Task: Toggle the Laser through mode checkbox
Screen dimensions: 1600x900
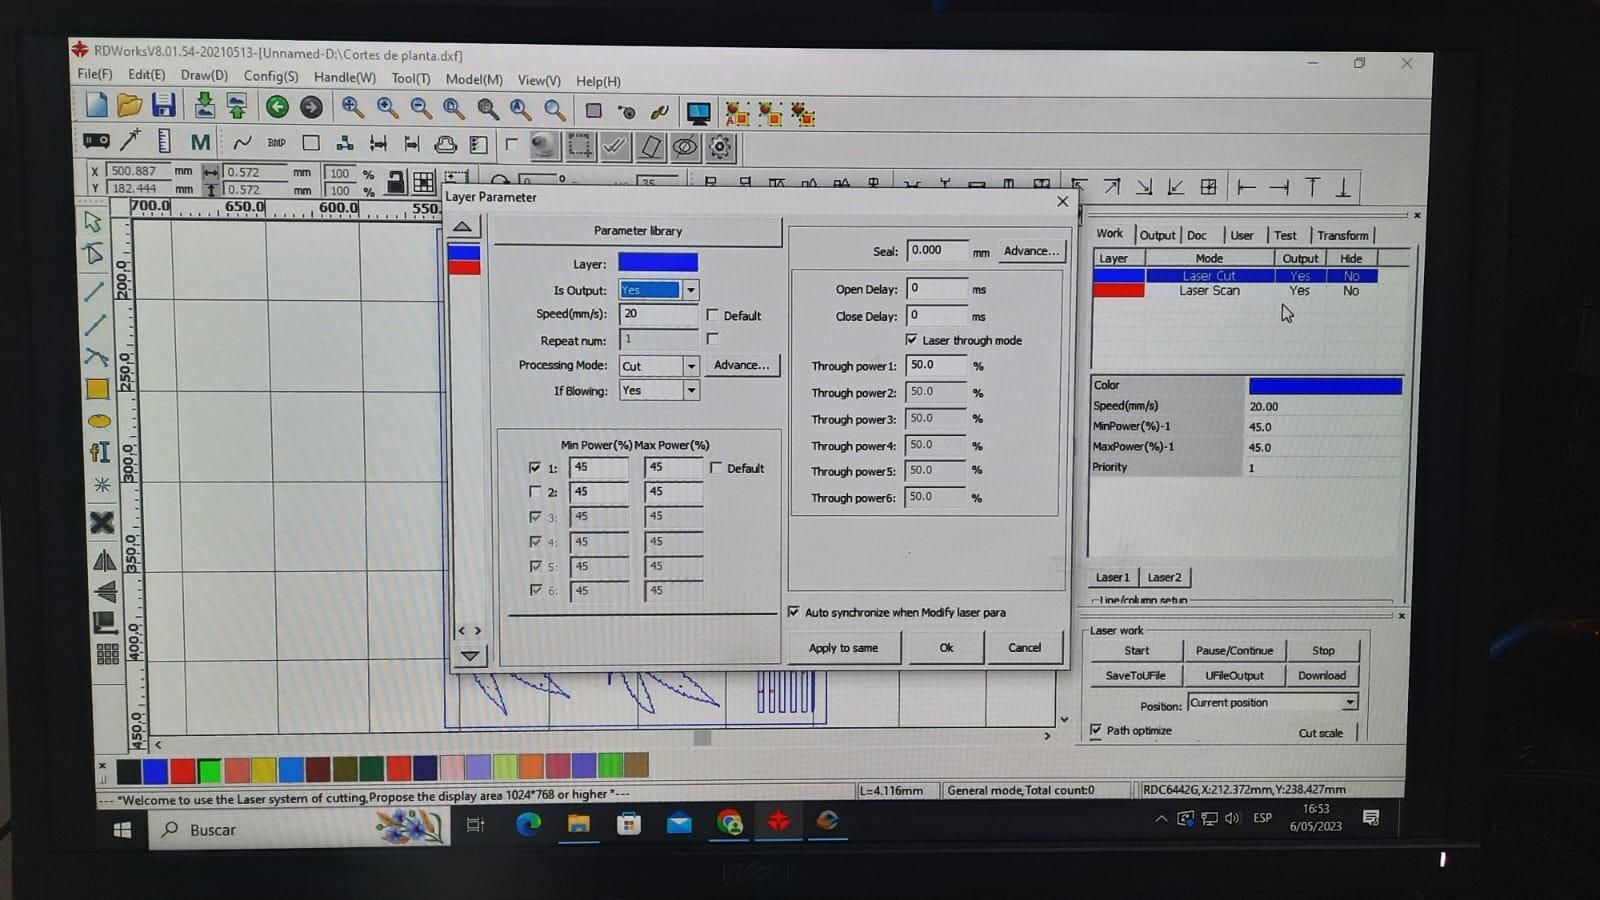Action: click(x=911, y=340)
